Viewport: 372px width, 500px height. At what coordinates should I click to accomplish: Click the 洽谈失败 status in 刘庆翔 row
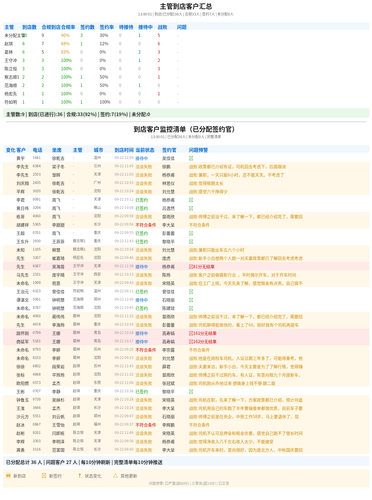click(x=144, y=183)
